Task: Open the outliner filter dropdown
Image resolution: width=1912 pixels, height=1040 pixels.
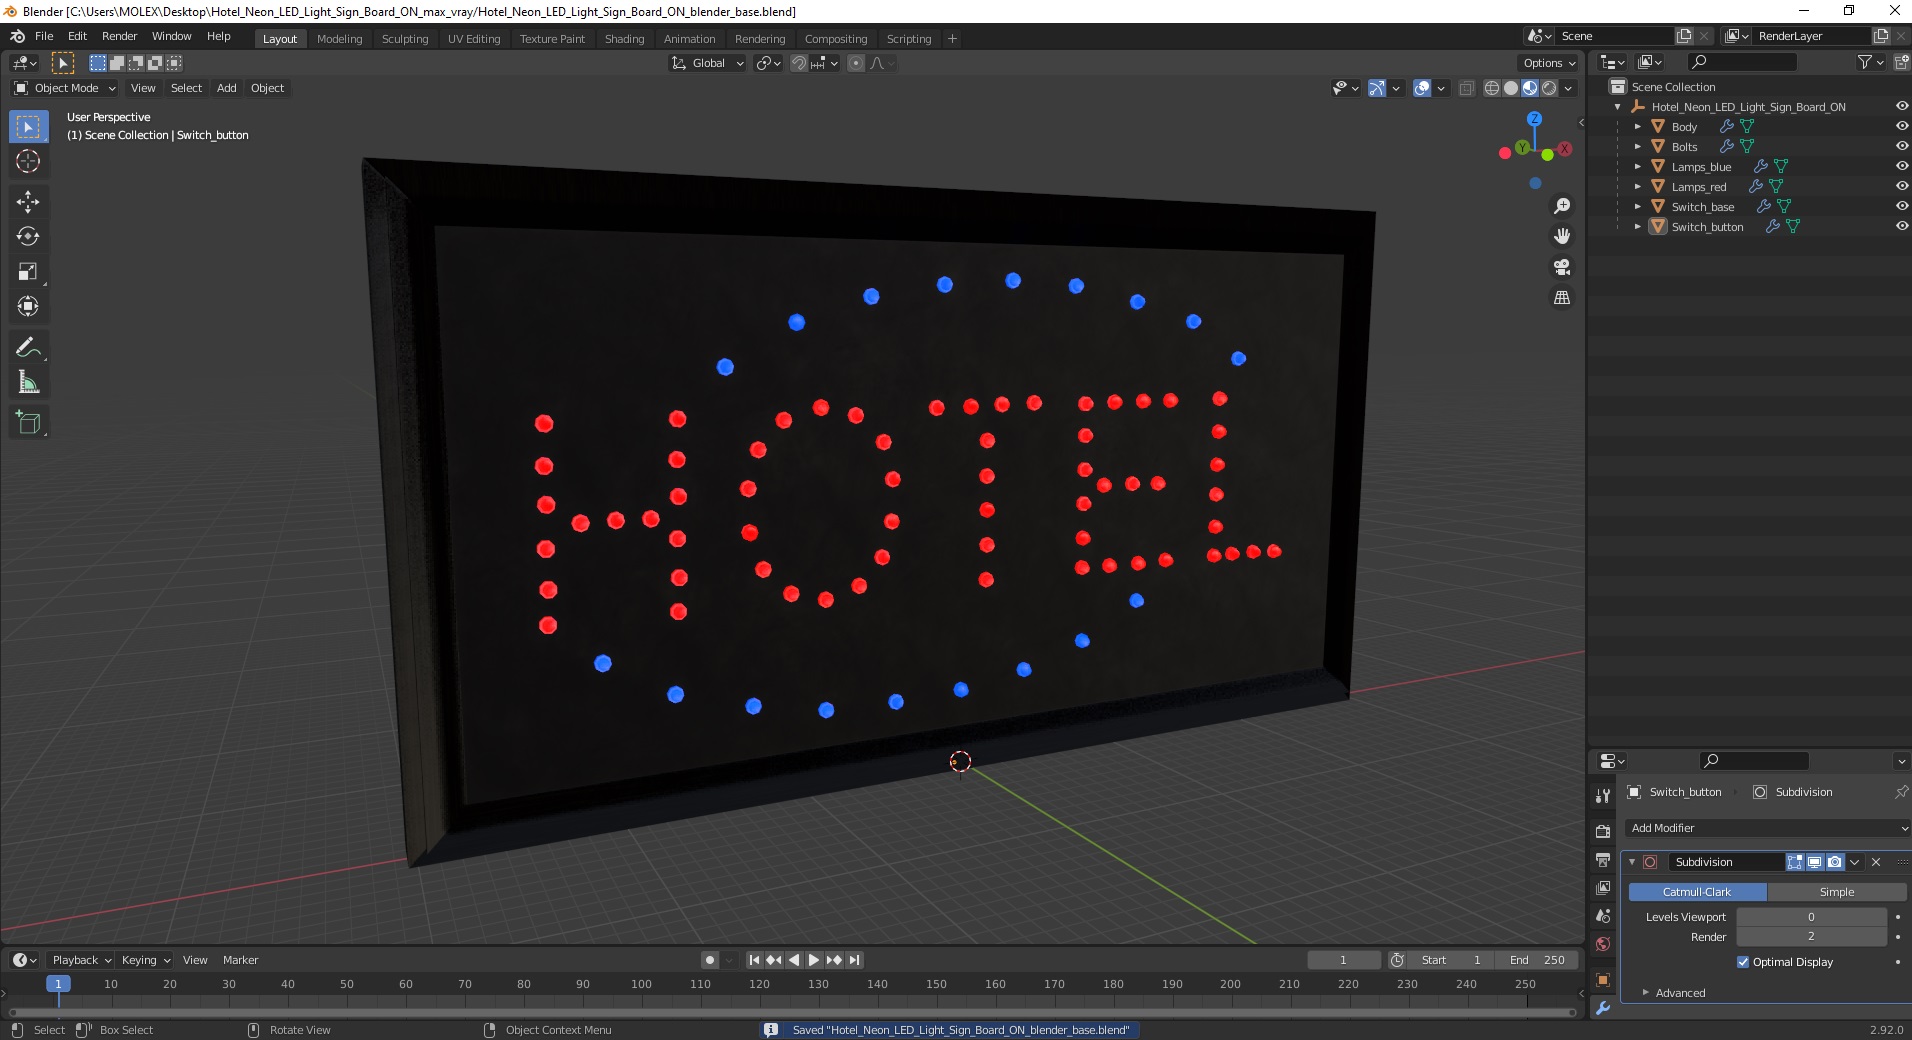Action: [x=1870, y=62]
